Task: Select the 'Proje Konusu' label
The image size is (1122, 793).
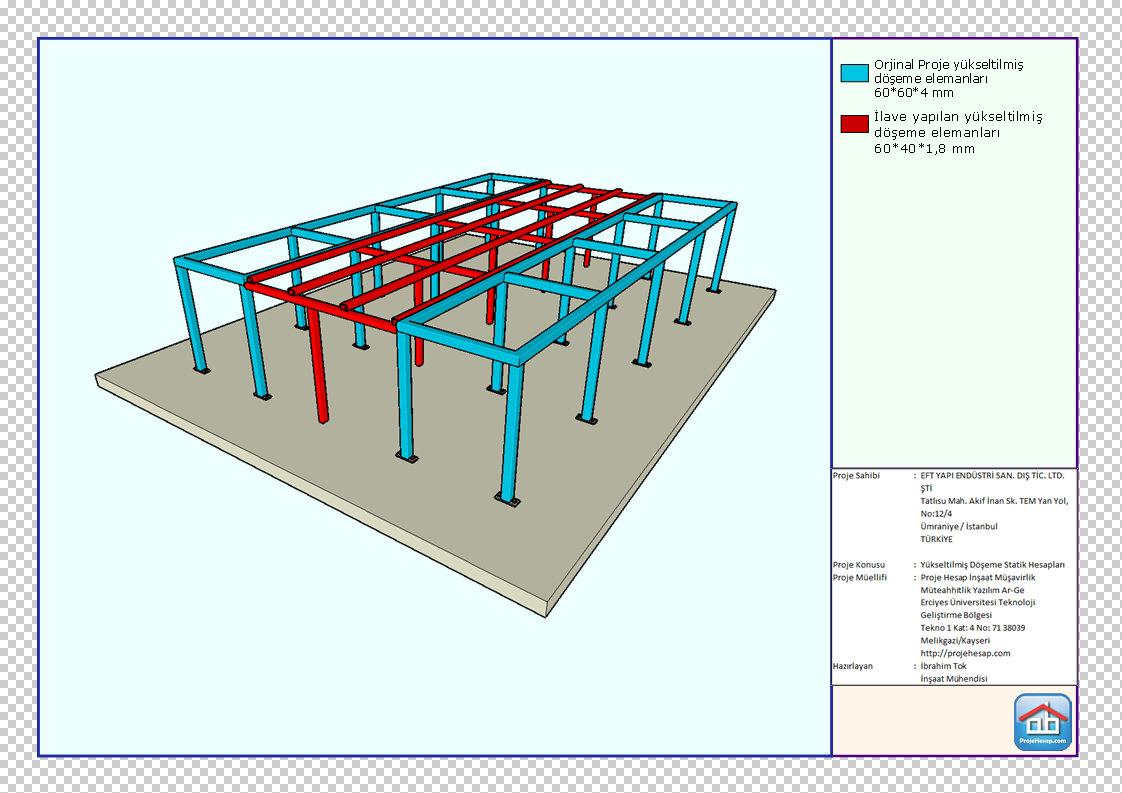Action: click(x=858, y=565)
